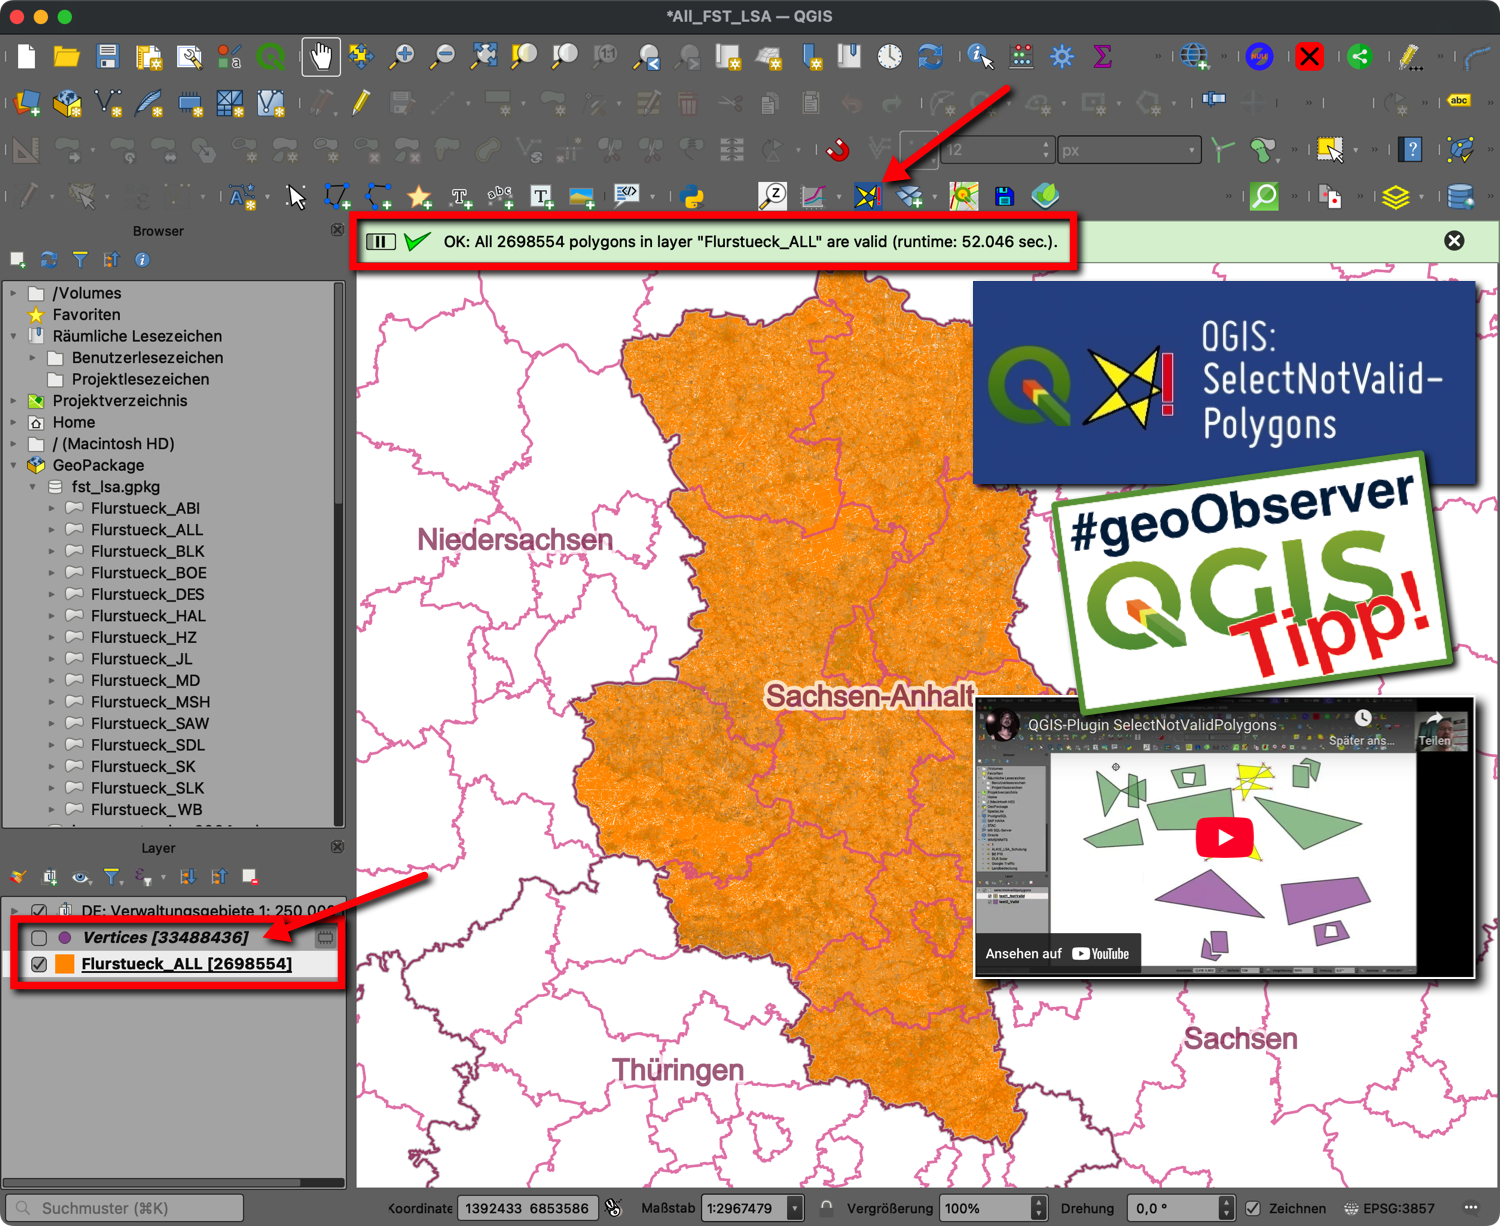The width and height of the screenshot is (1500, 1226).
Task: Click Ansehen auf YouTube link
Action: point(1057,953)
